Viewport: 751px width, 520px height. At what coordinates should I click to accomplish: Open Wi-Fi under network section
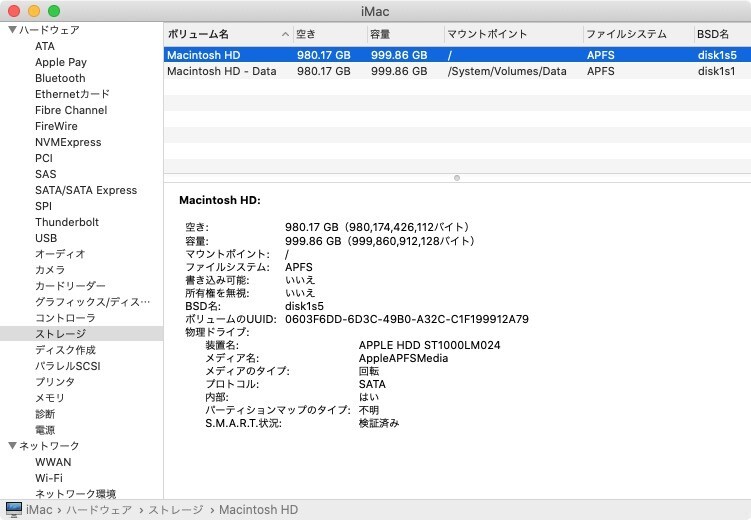tap(49, 478)
